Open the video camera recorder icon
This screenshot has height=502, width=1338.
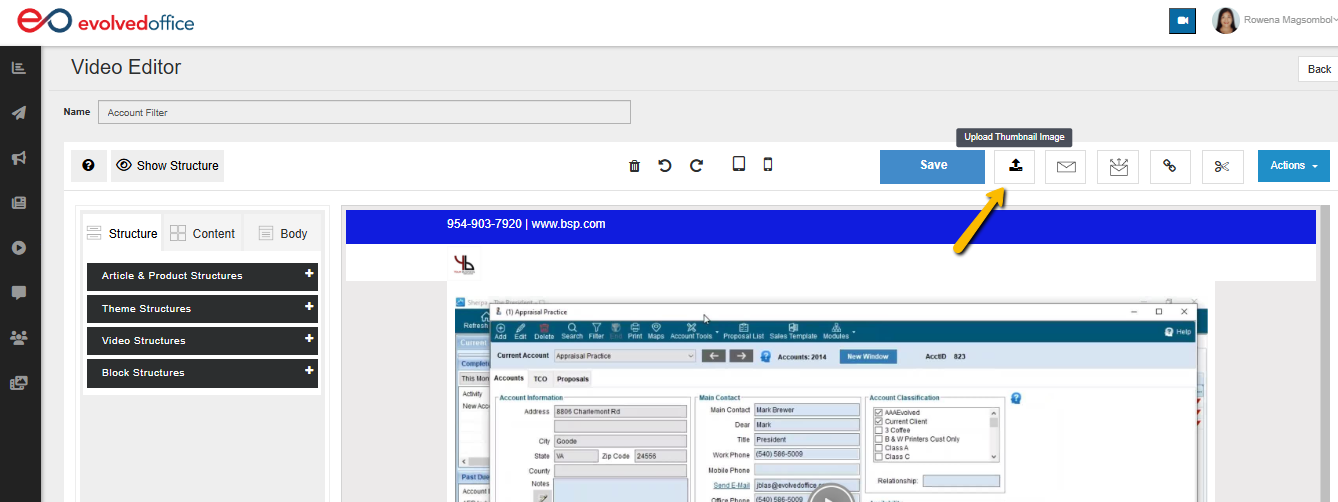(1182, 20)
